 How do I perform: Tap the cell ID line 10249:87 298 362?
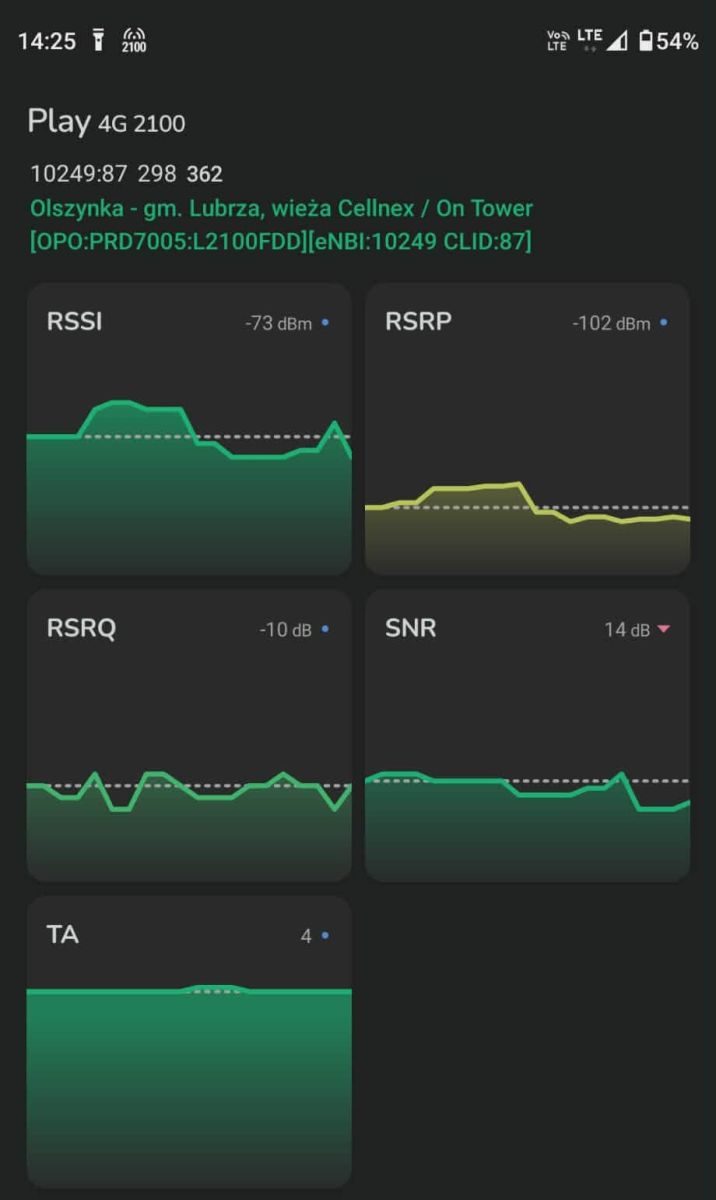point(126,174)
